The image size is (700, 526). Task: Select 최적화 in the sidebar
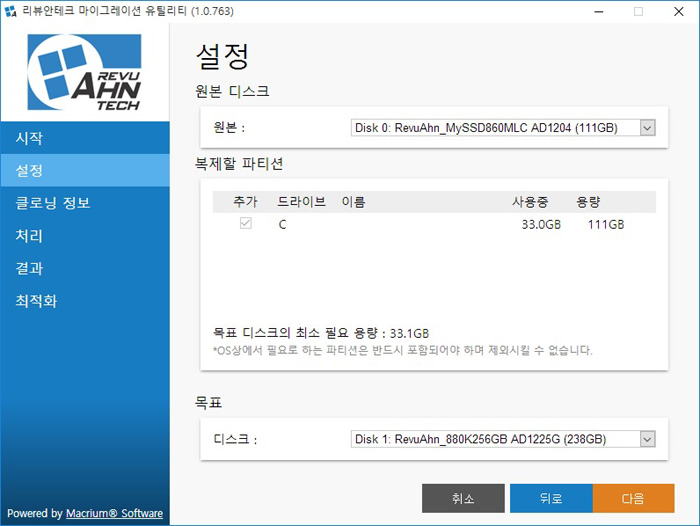point(37,301)
